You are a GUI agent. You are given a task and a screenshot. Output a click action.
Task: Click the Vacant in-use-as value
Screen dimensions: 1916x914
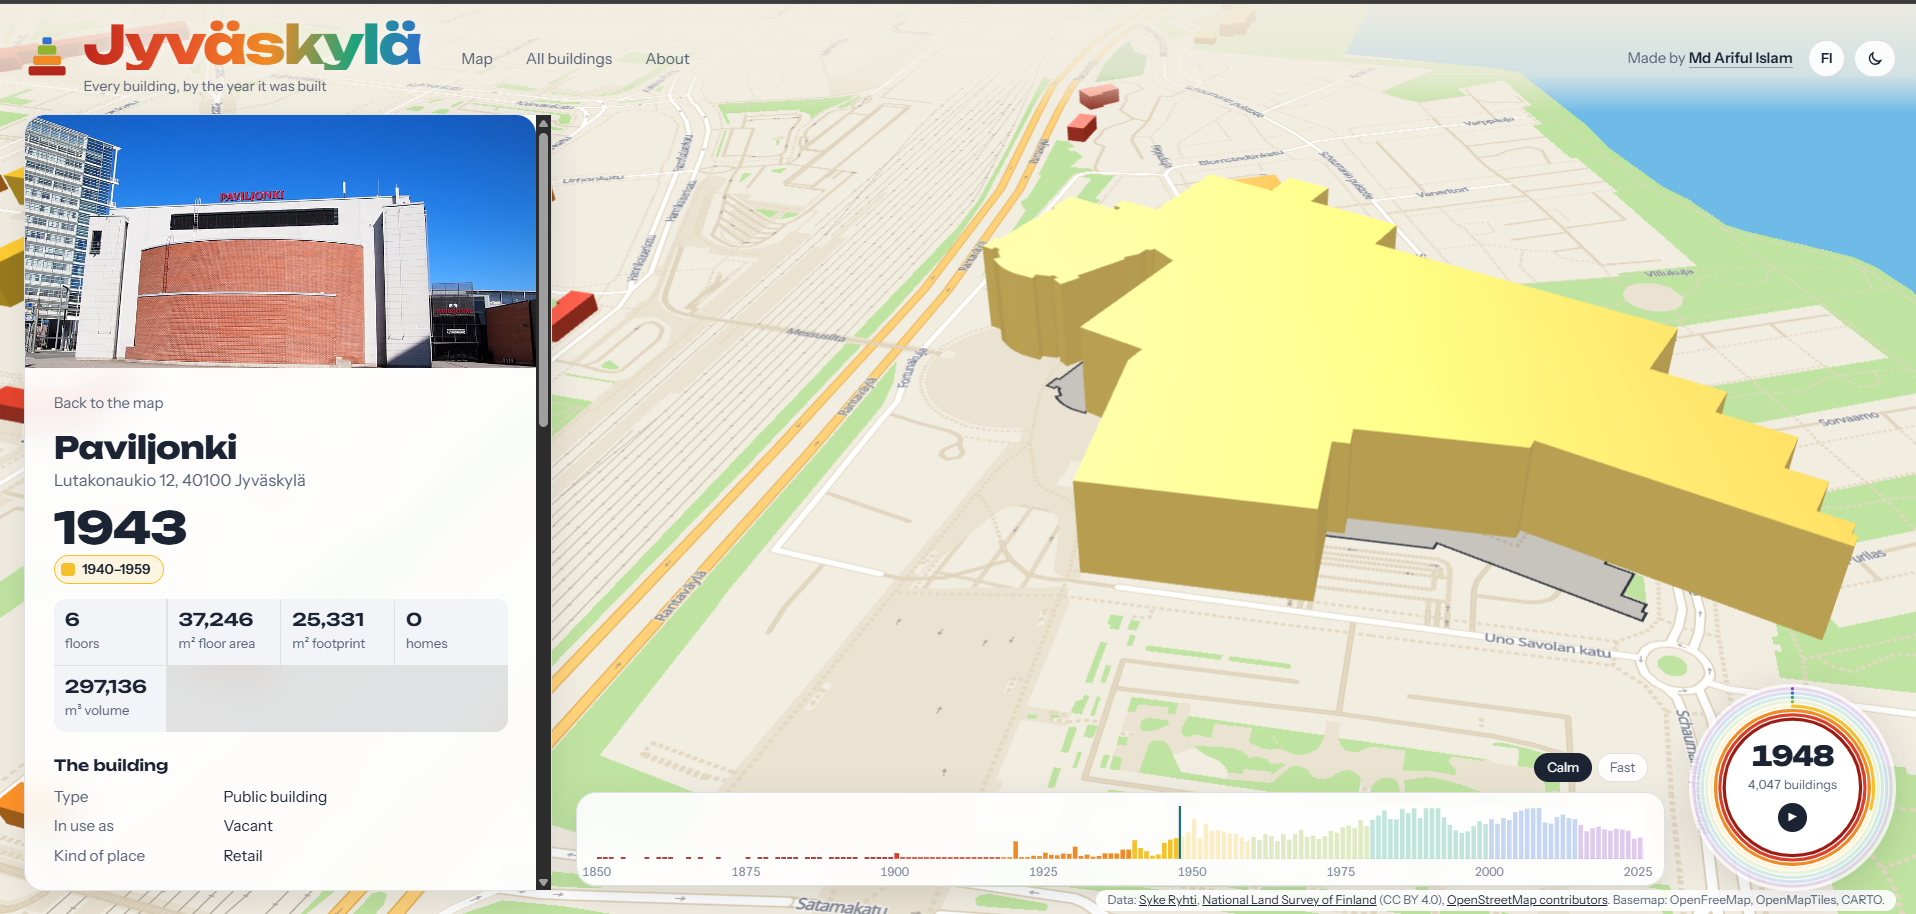tap(248, 826)
